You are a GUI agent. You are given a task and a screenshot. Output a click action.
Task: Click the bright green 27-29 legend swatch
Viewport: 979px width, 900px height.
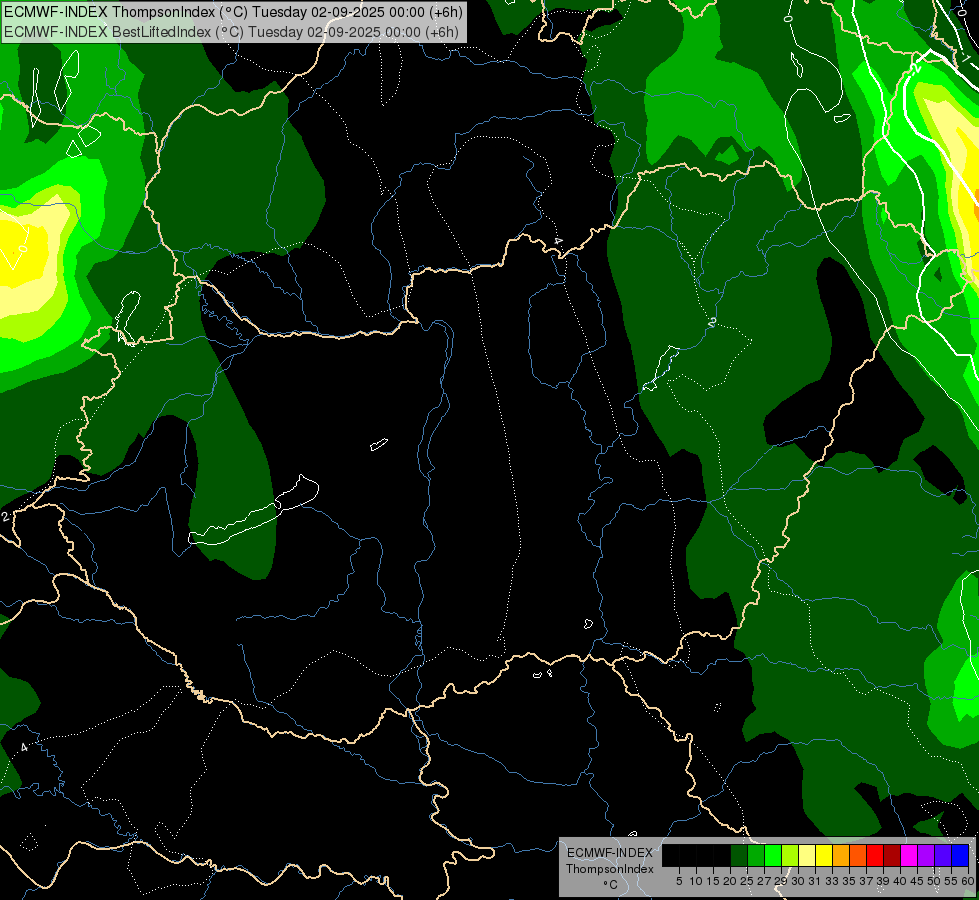coord(773,855)
